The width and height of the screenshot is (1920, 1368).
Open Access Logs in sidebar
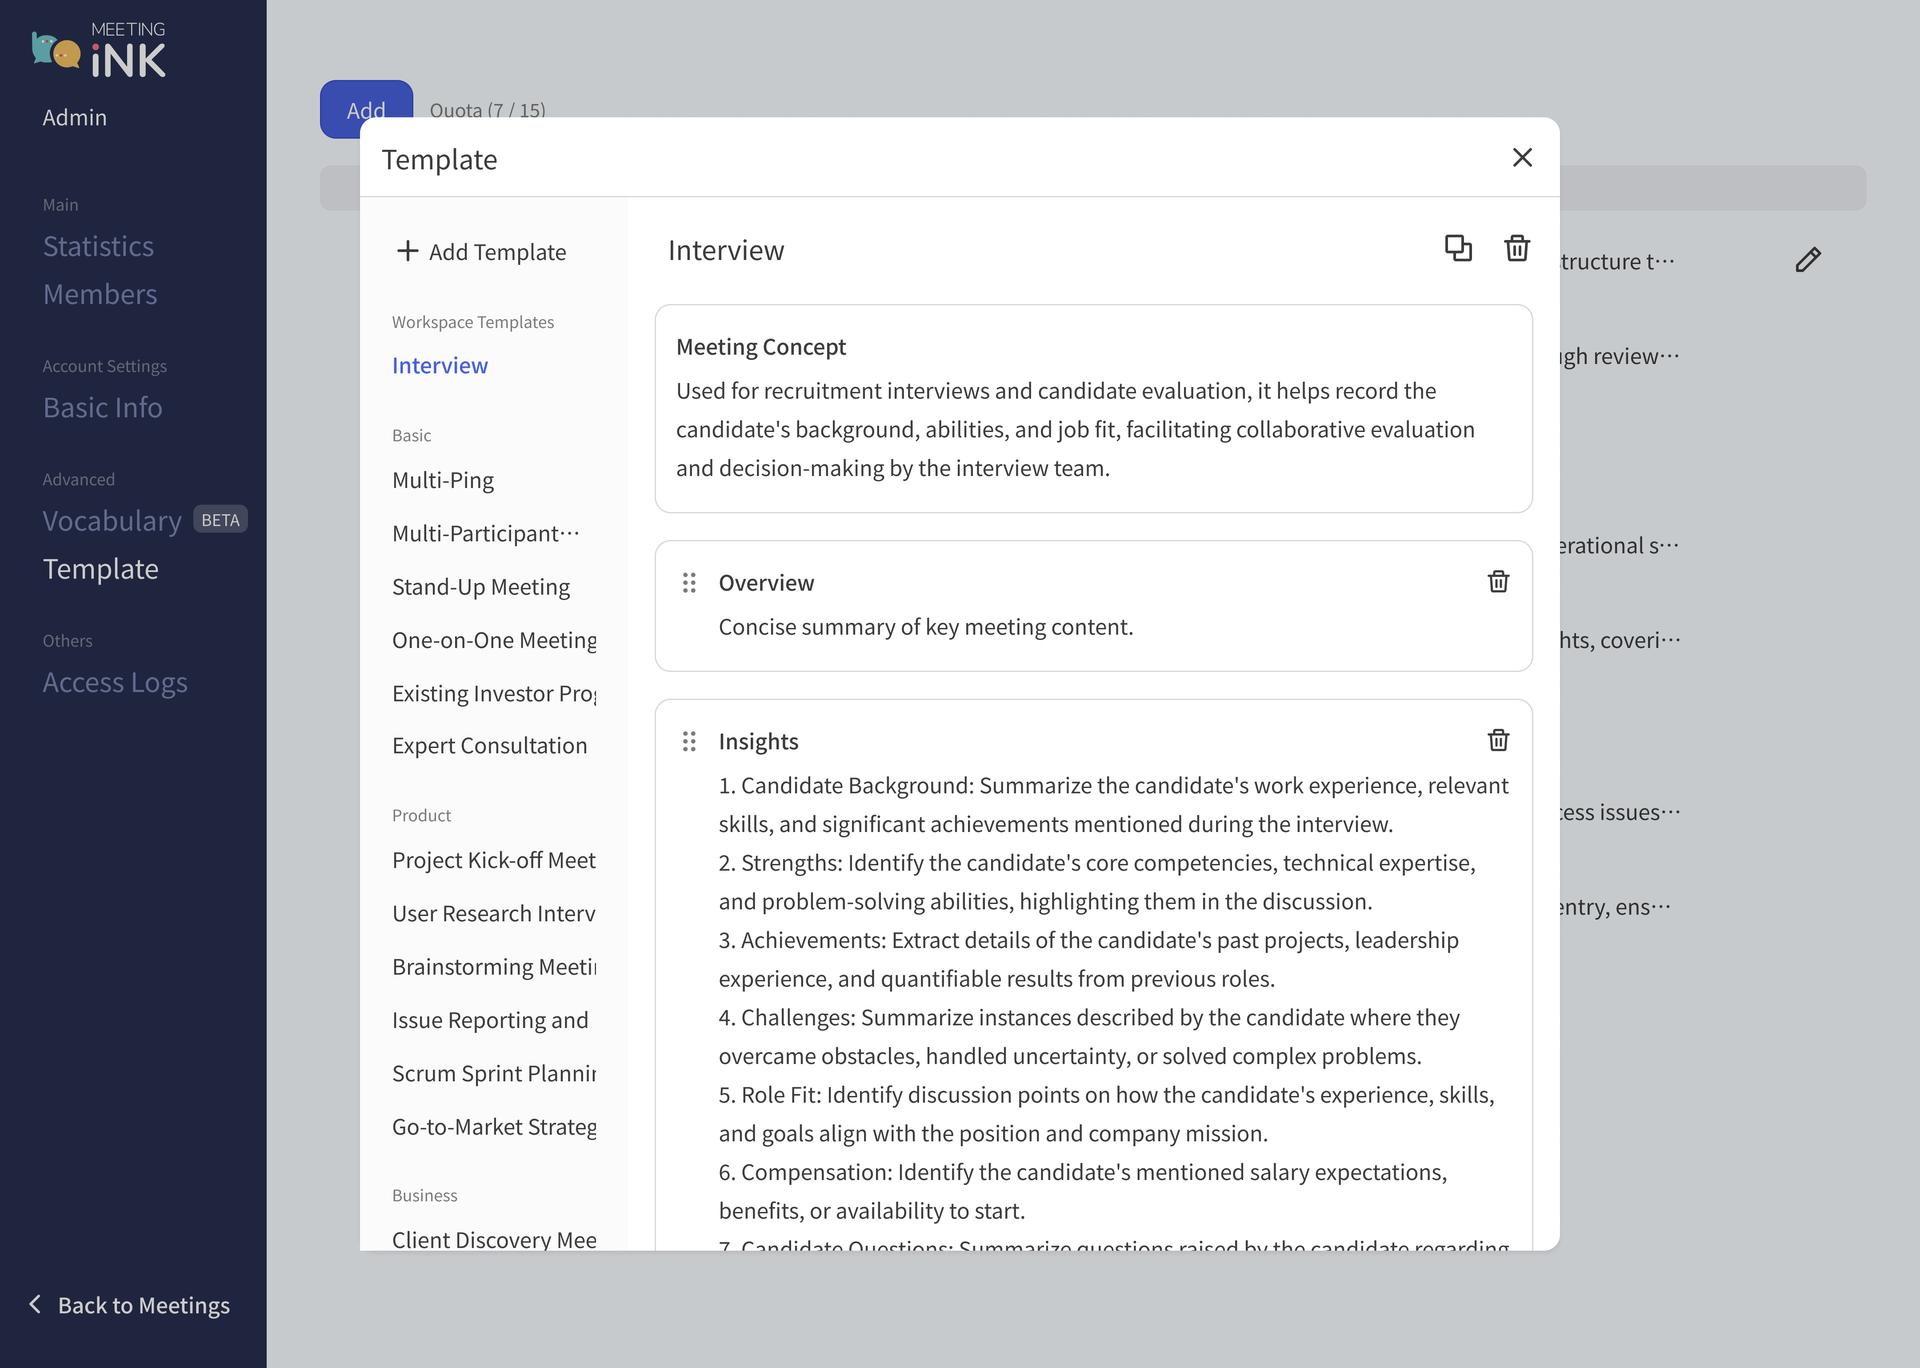115,683
